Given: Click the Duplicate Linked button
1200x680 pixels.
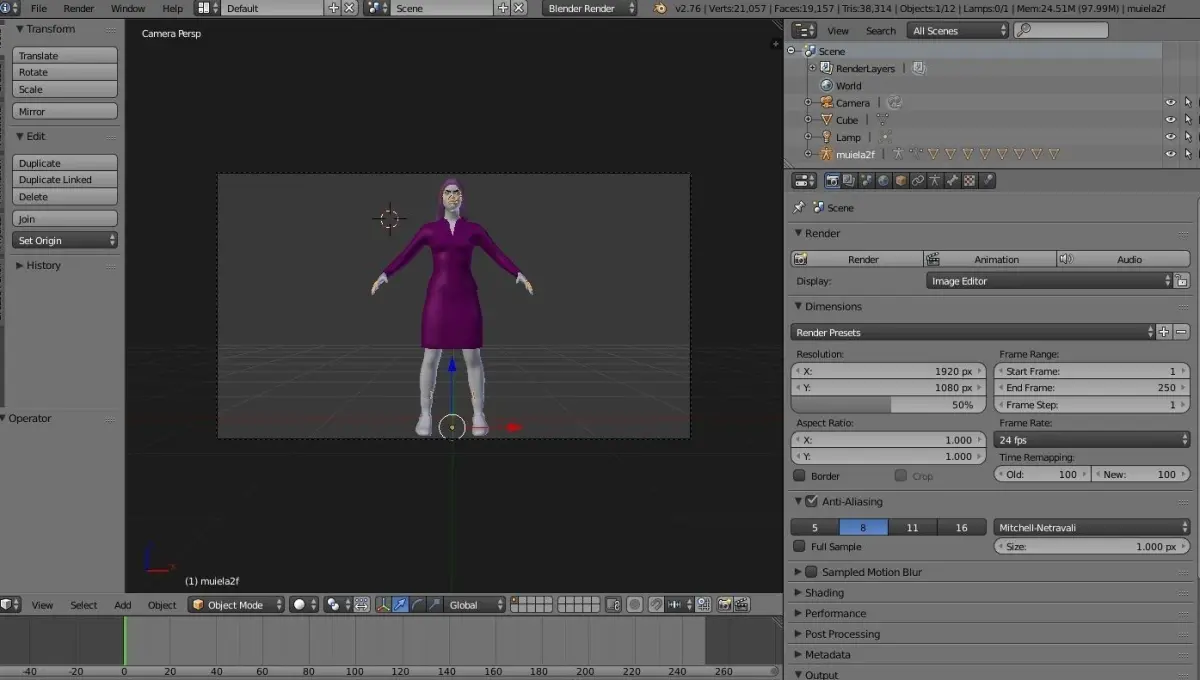Looking at the screenshot, I should [x=65, y=180].
